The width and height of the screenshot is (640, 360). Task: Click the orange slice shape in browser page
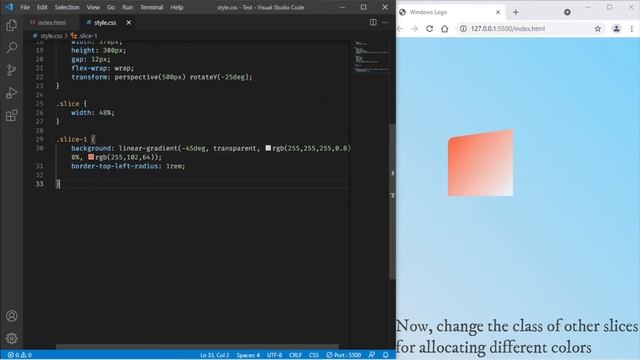click(480, 163)
